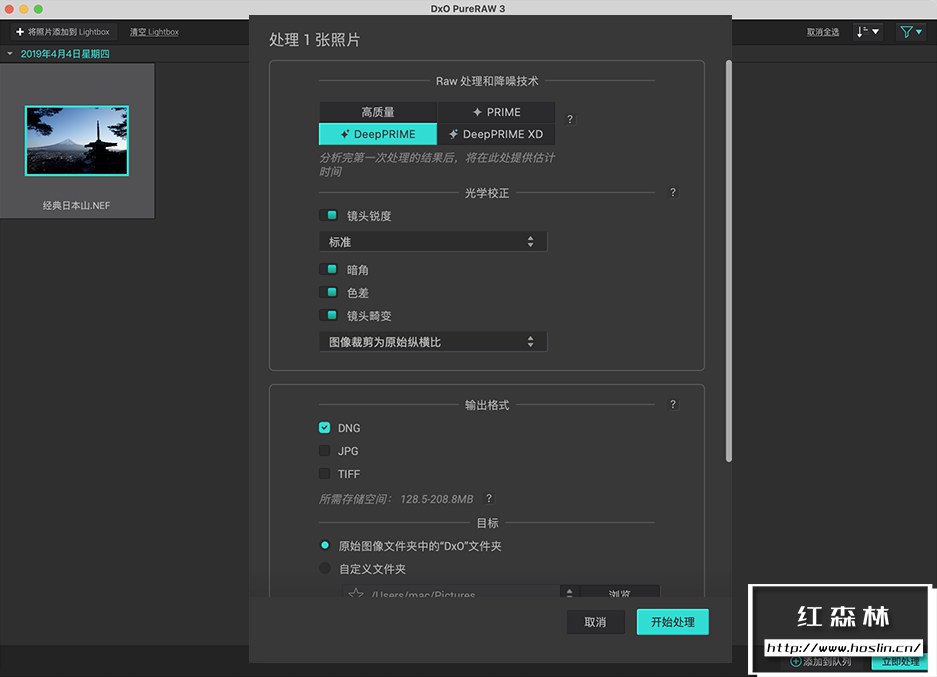Open the 图像裁剪为原始纵横比 dropdown
This screenshot has height=677, width=937.
(432, 341)
